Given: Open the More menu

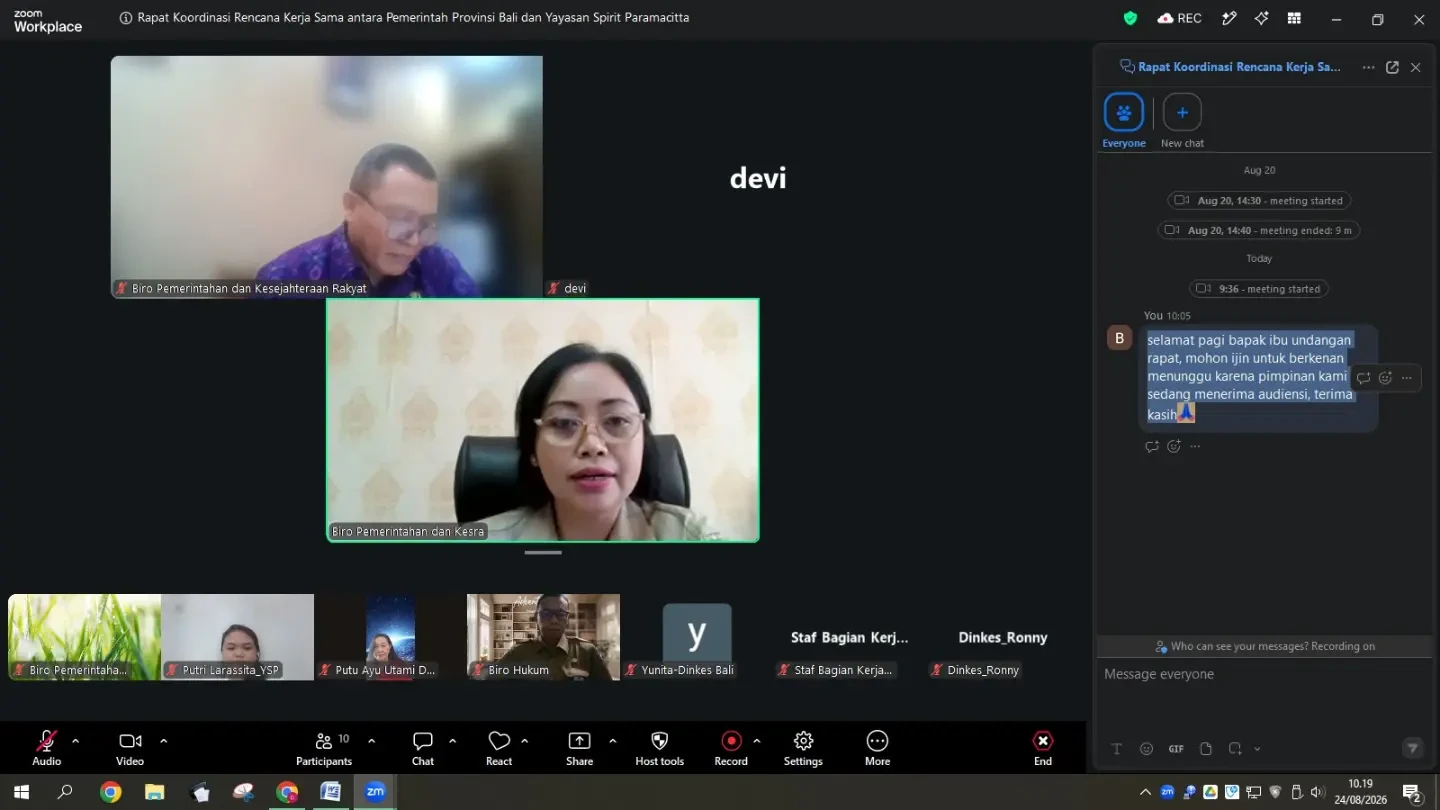Looking at the screenshot, I should pyautogui.click(x=877, y=741).
